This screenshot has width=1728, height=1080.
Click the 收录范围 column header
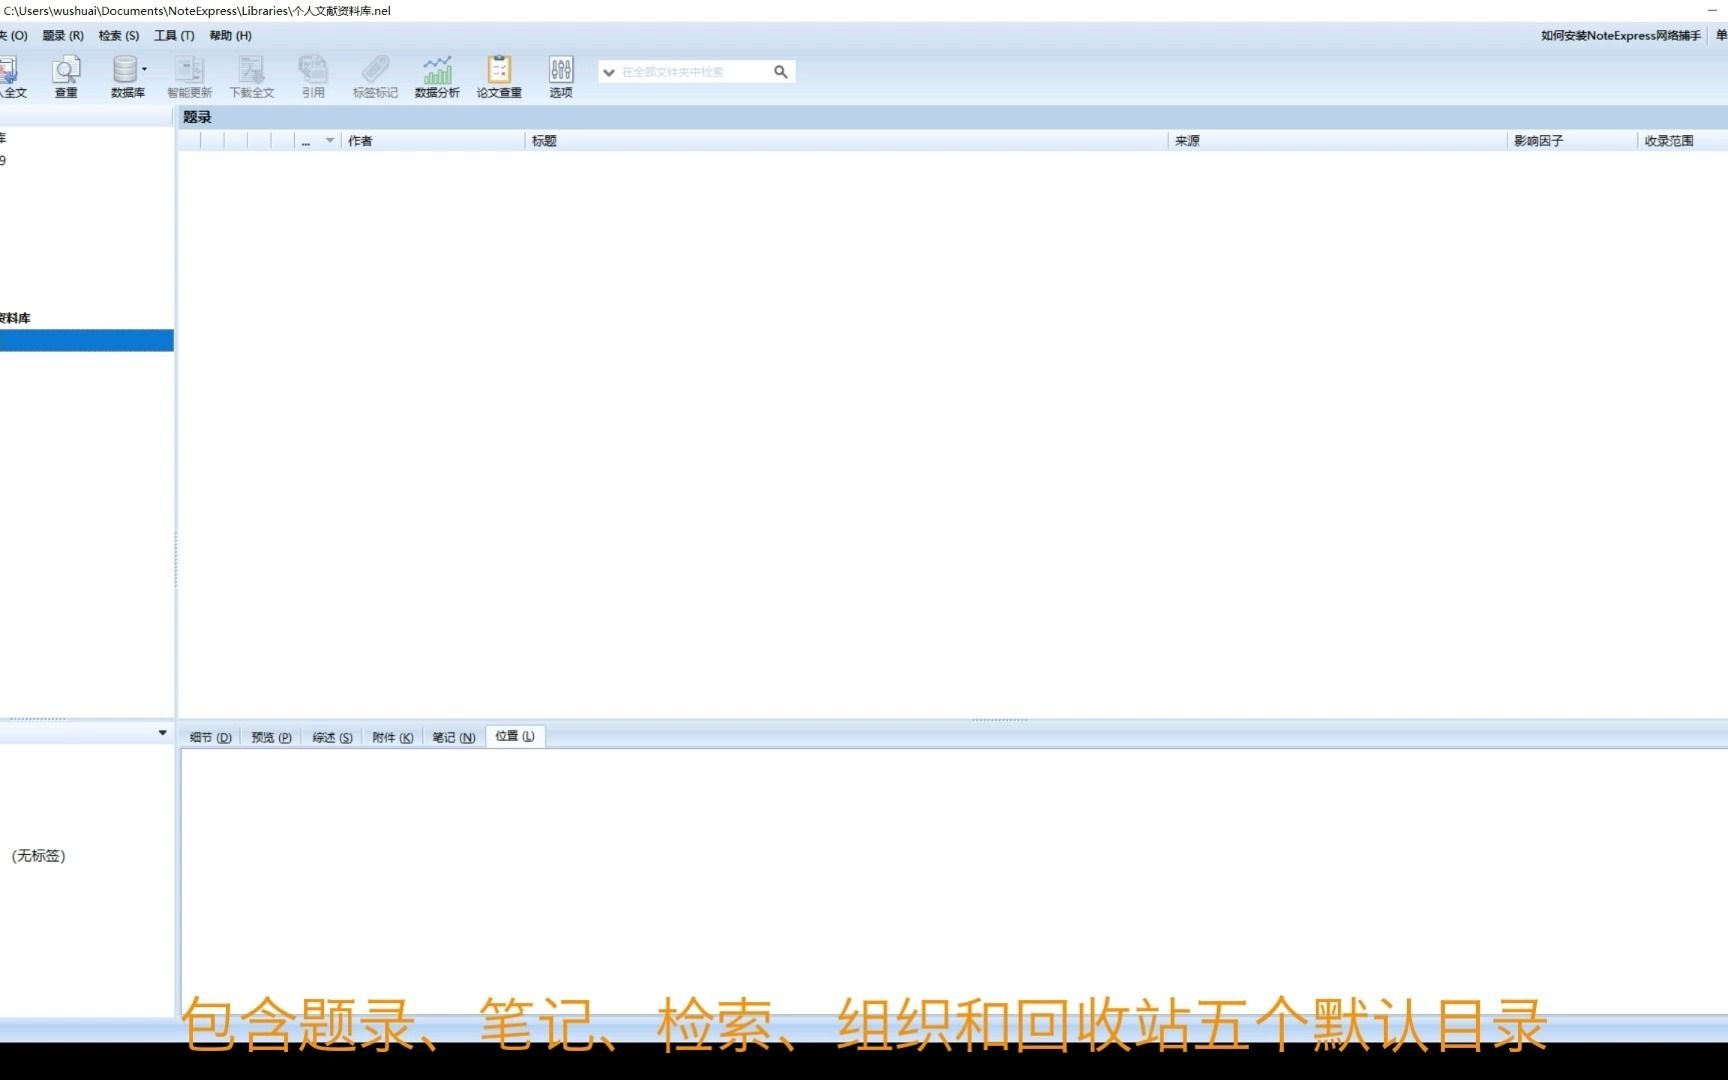click(1683, 141)
